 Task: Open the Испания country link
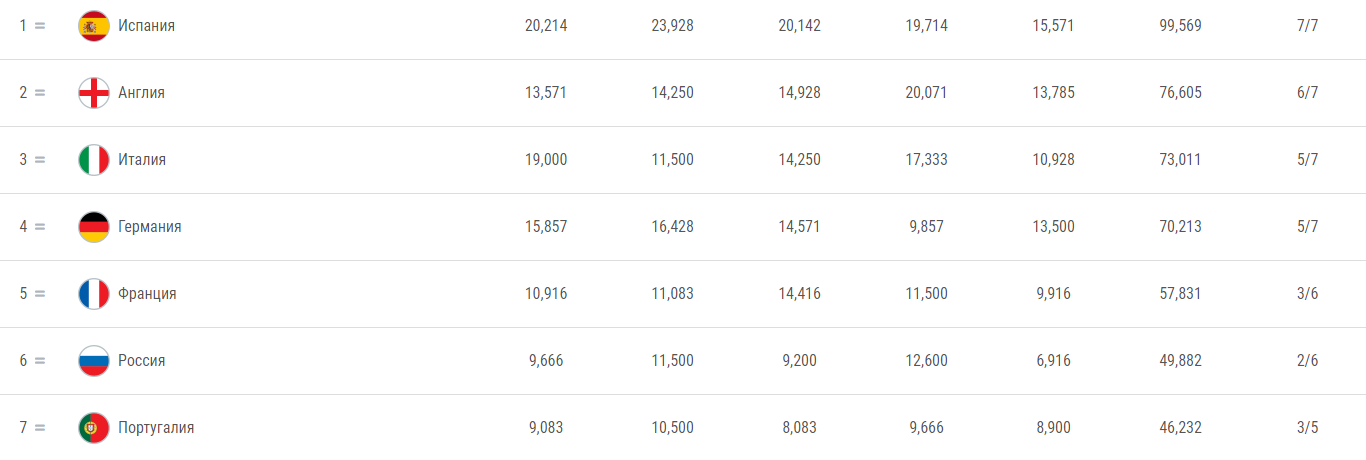[146, 26]
